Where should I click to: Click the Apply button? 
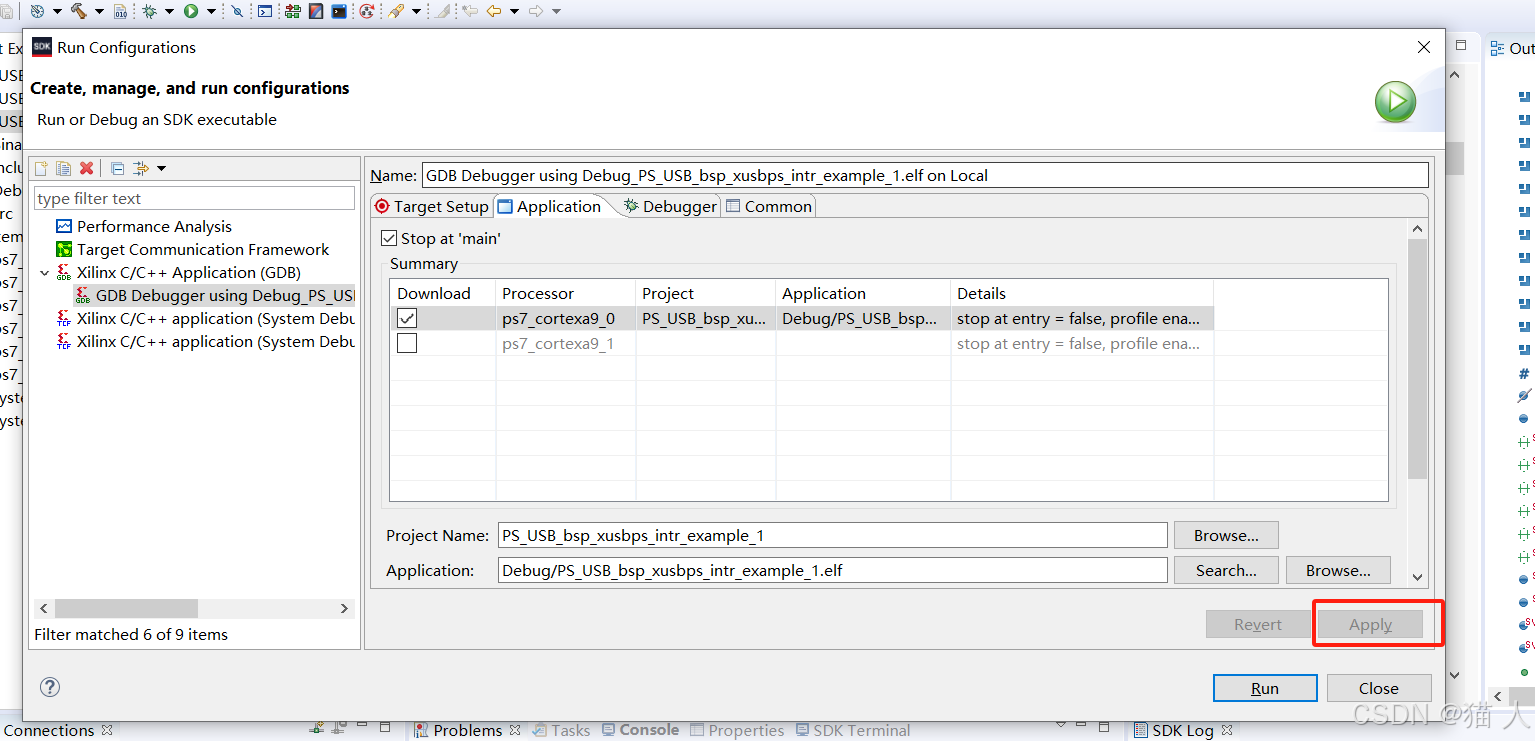1370,624
